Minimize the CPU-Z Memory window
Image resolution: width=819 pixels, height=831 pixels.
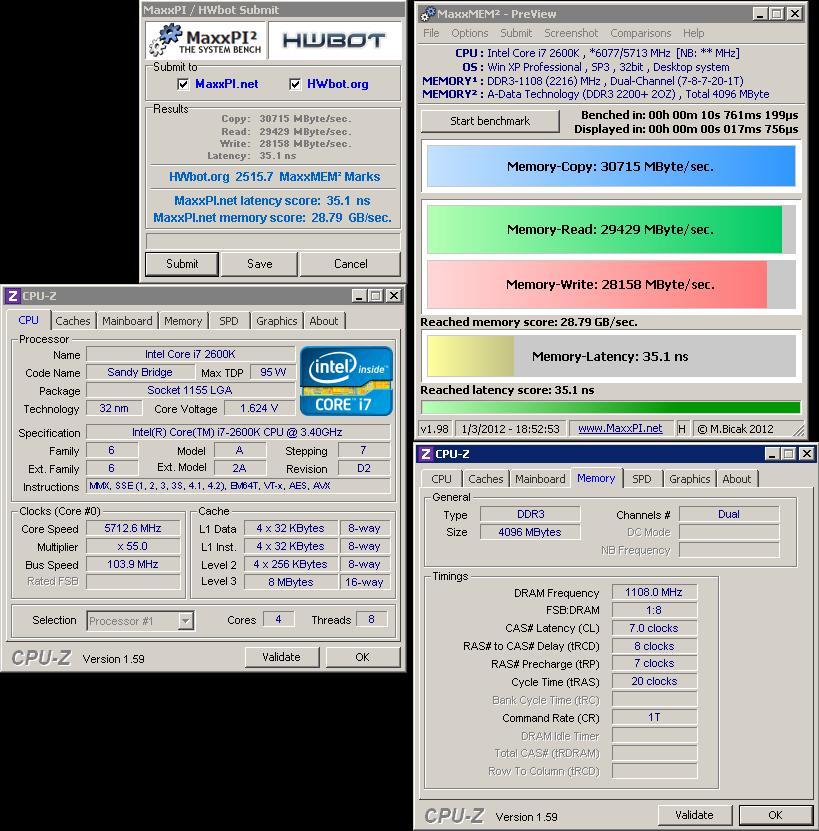[x=772, y=454]
